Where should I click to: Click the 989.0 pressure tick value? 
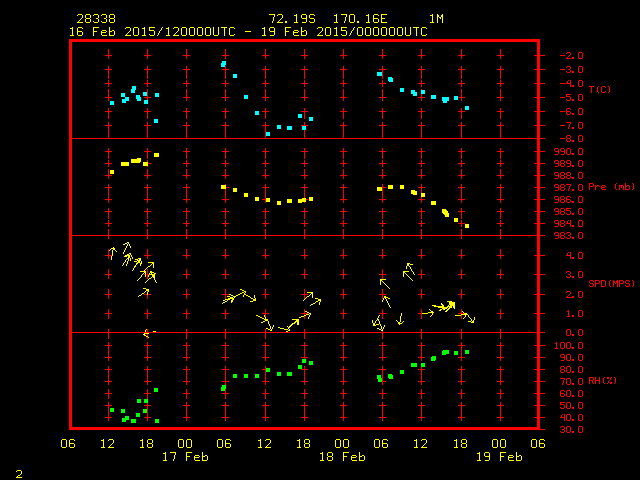[569, 164]
